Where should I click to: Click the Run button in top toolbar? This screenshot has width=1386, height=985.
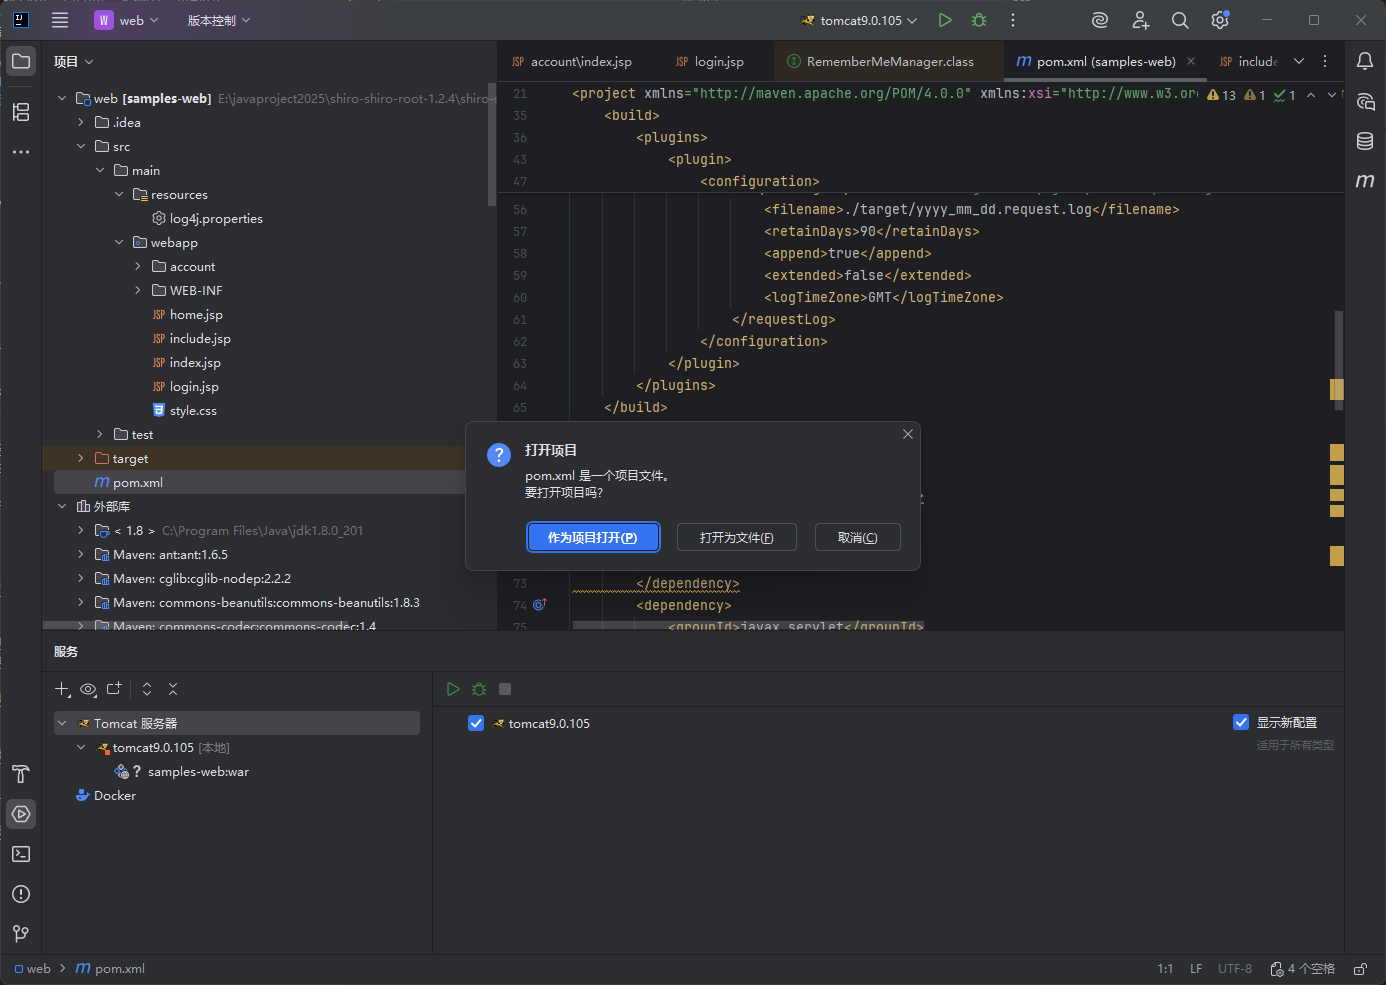[945, 20]
